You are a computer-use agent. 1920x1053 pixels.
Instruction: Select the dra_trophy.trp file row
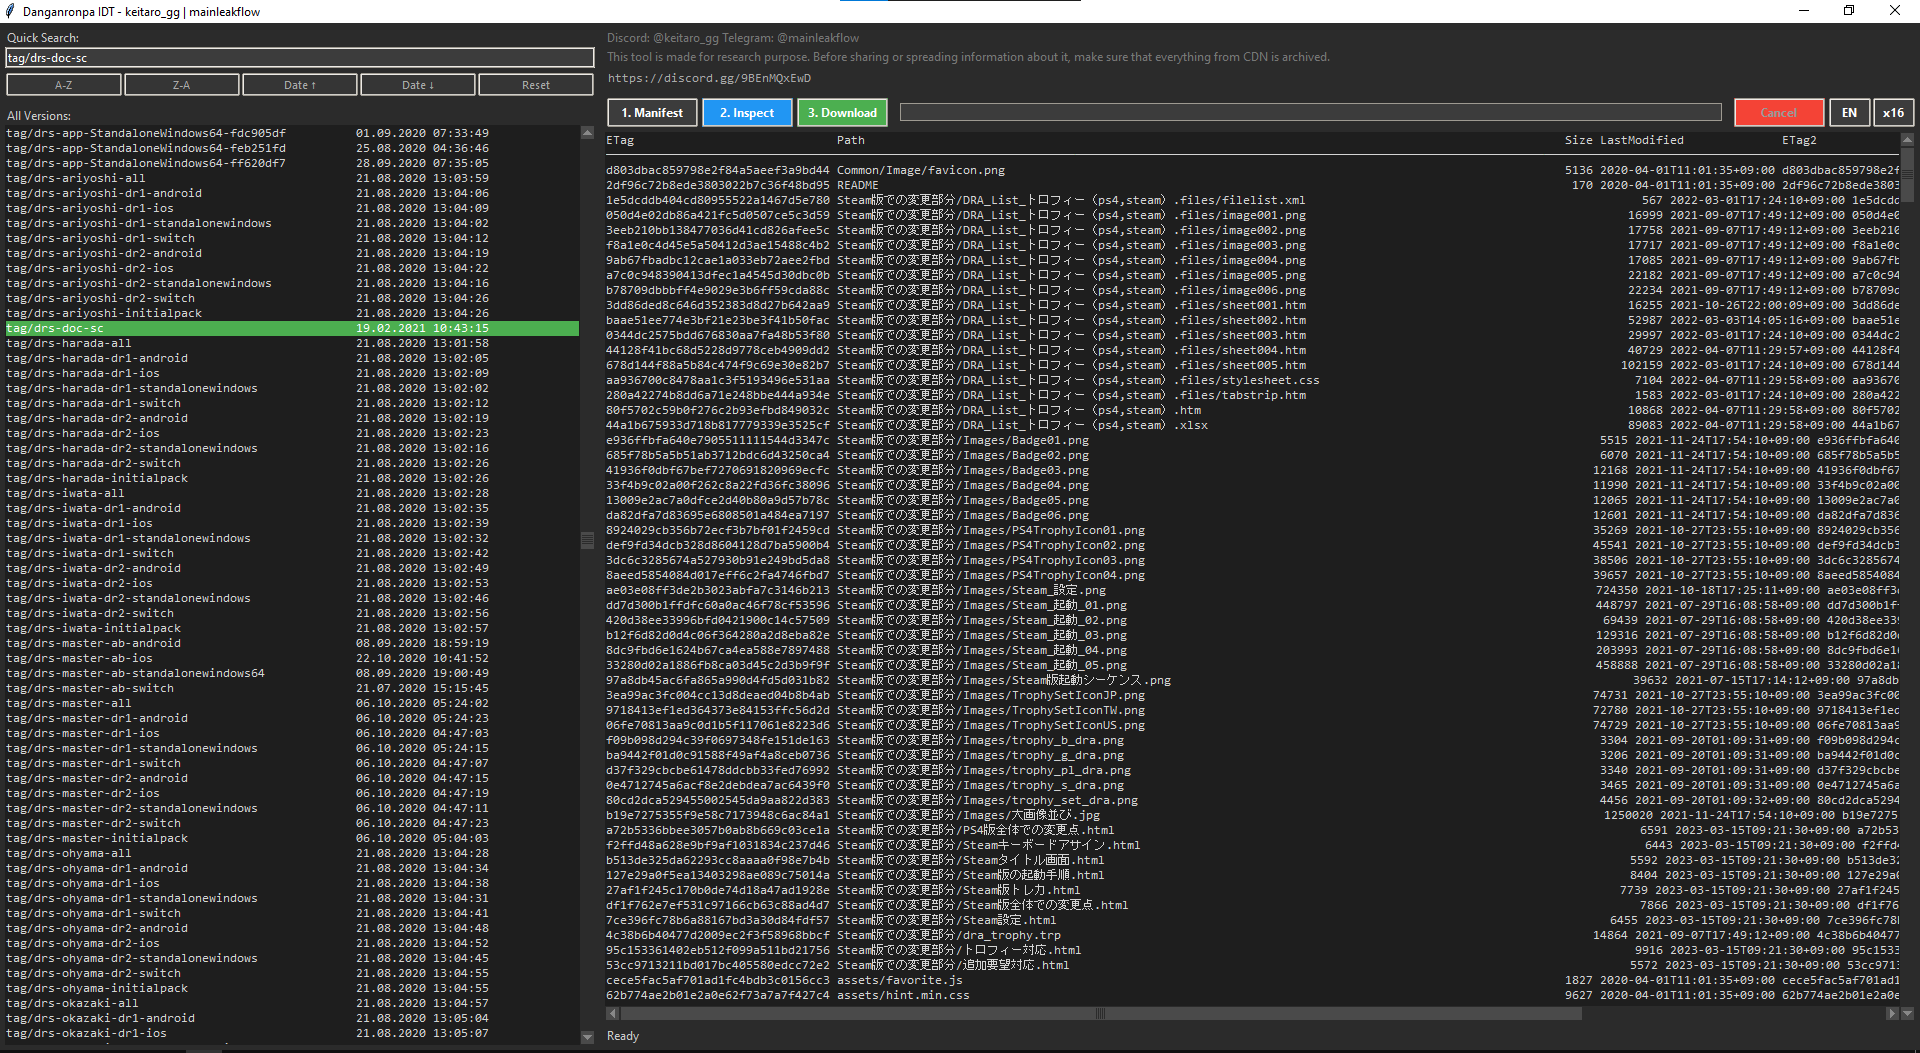point(1252,935)
